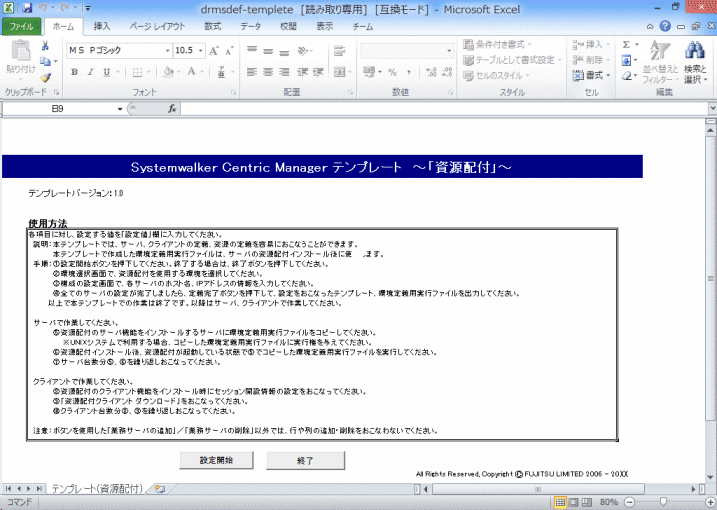Click the Cut scissors icon
The height and width of the screenshot is (510, 717).
pos(45,46)
